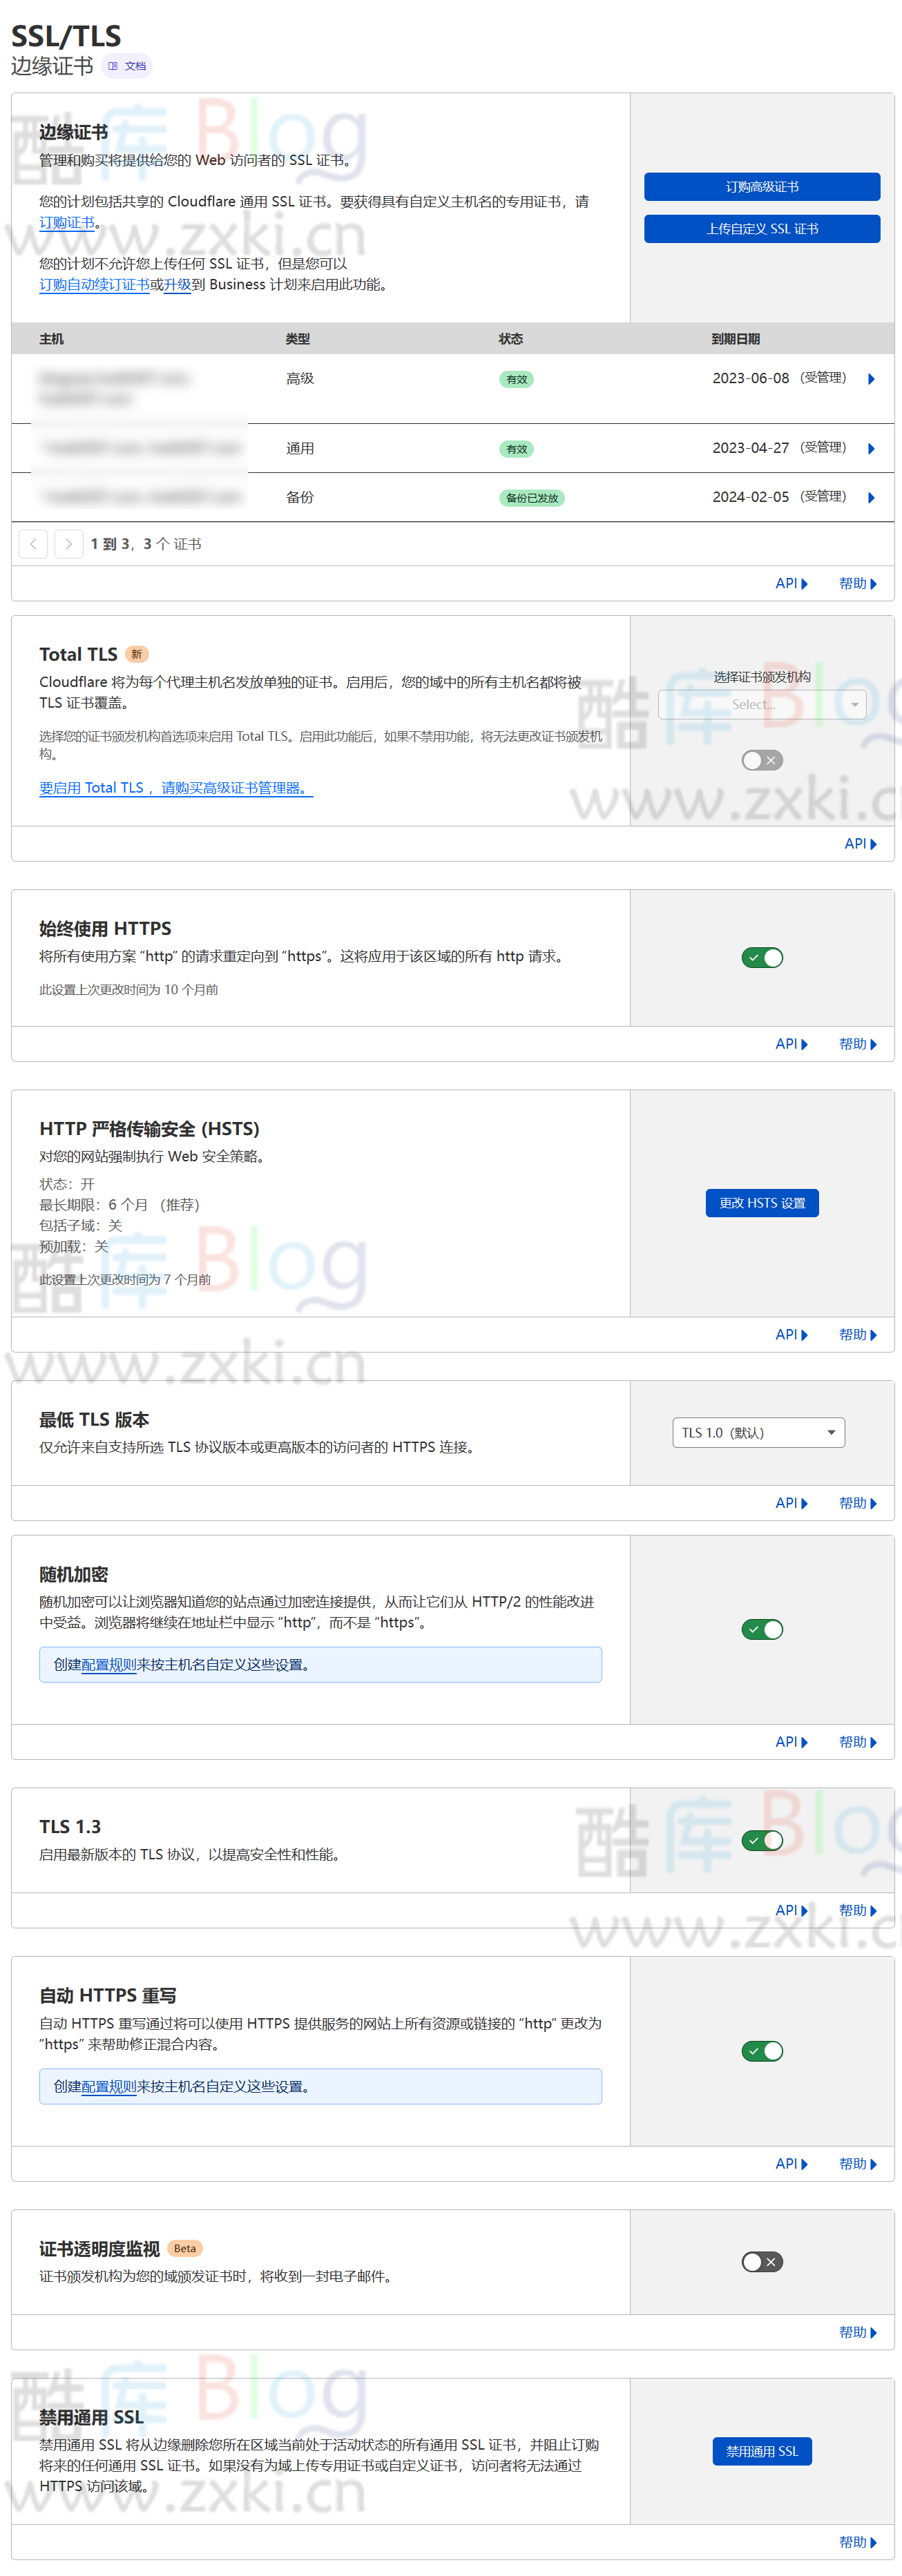Open 帮助 link for 证书透明度监视
This screenshot has width=902, height=2576.
point(858,2332)
